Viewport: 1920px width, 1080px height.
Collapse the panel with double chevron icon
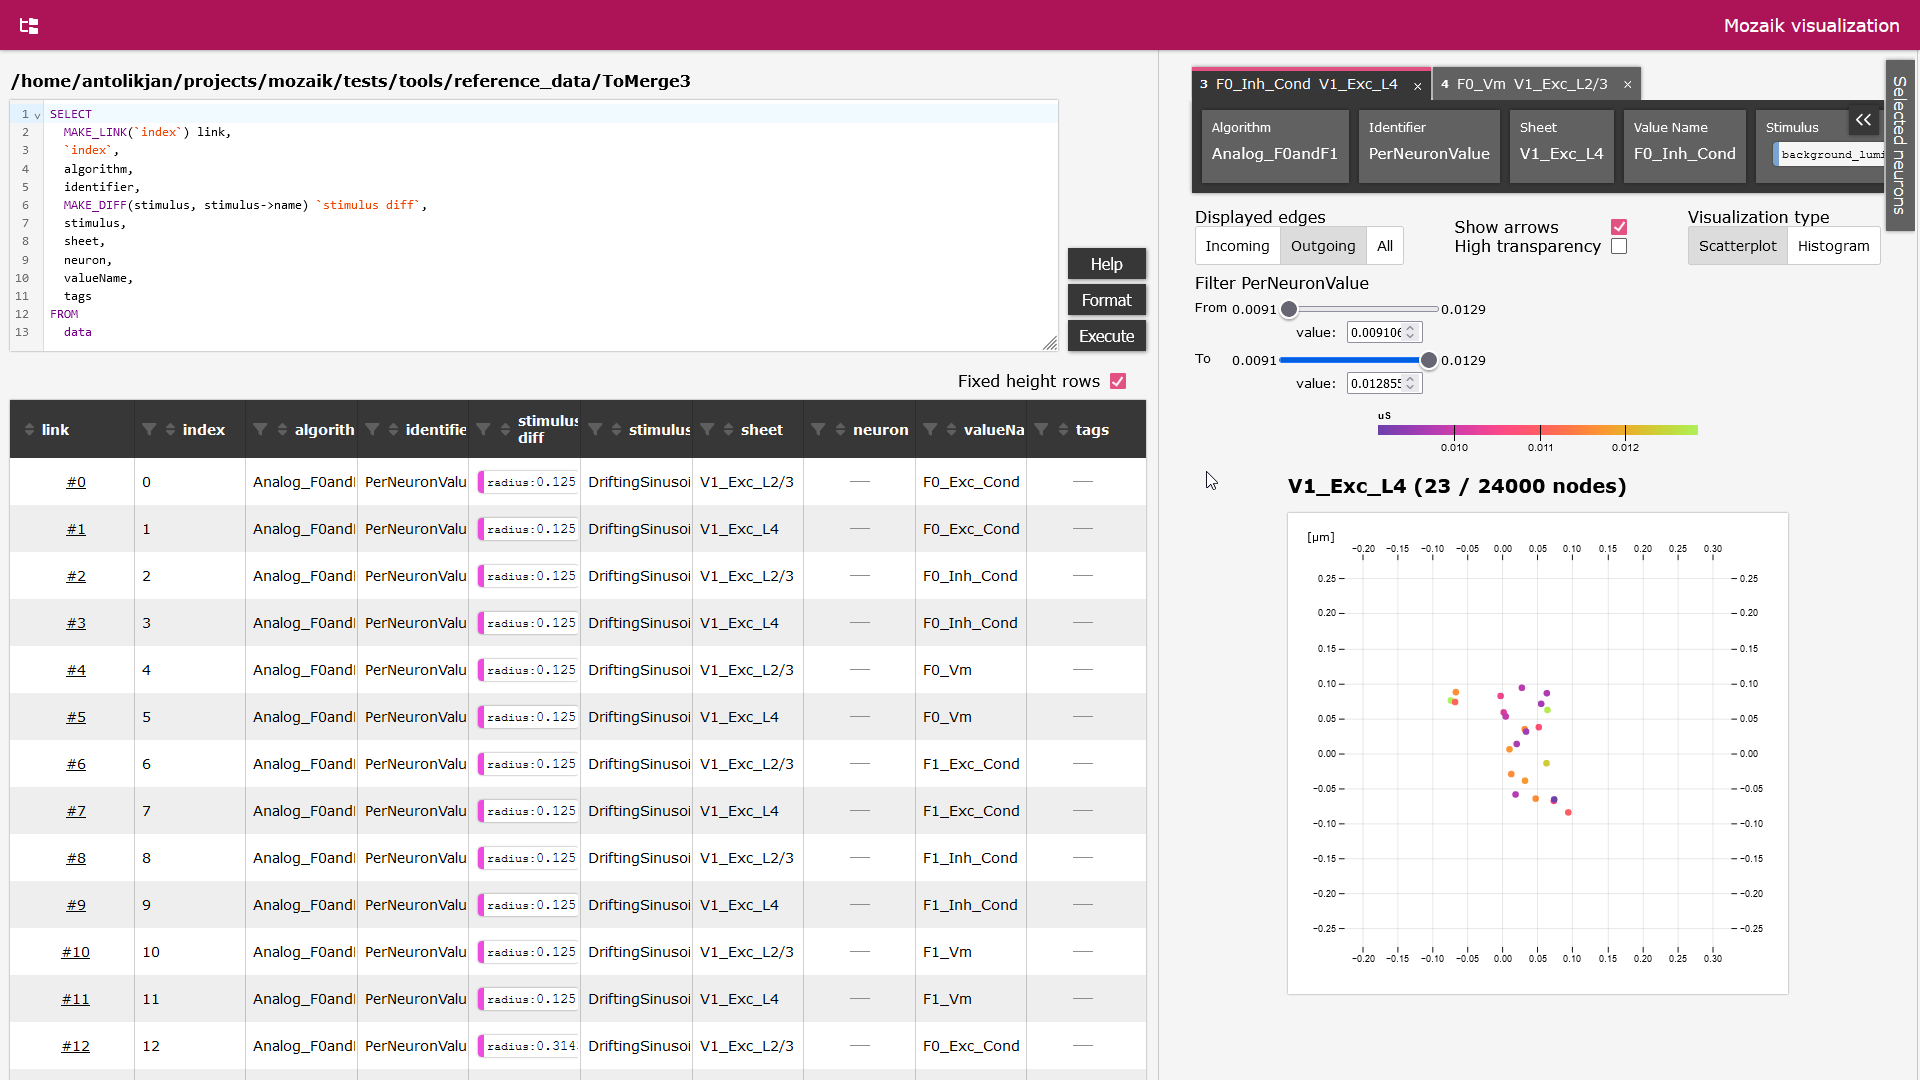pyautogui.click(x=1863, y=120)
